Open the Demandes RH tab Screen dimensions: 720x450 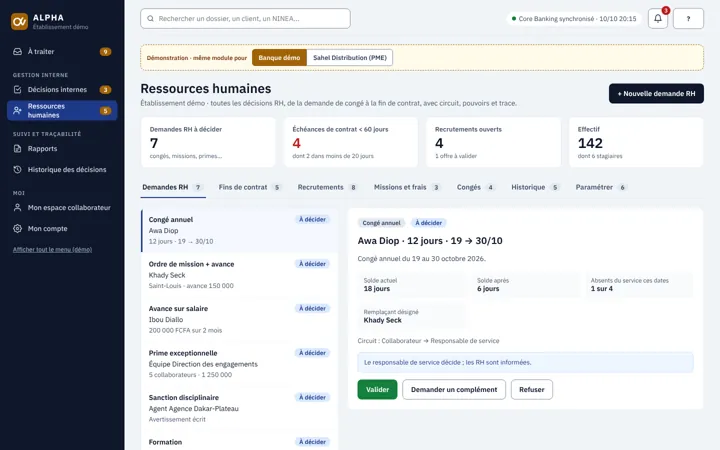(x=173, y=187)
